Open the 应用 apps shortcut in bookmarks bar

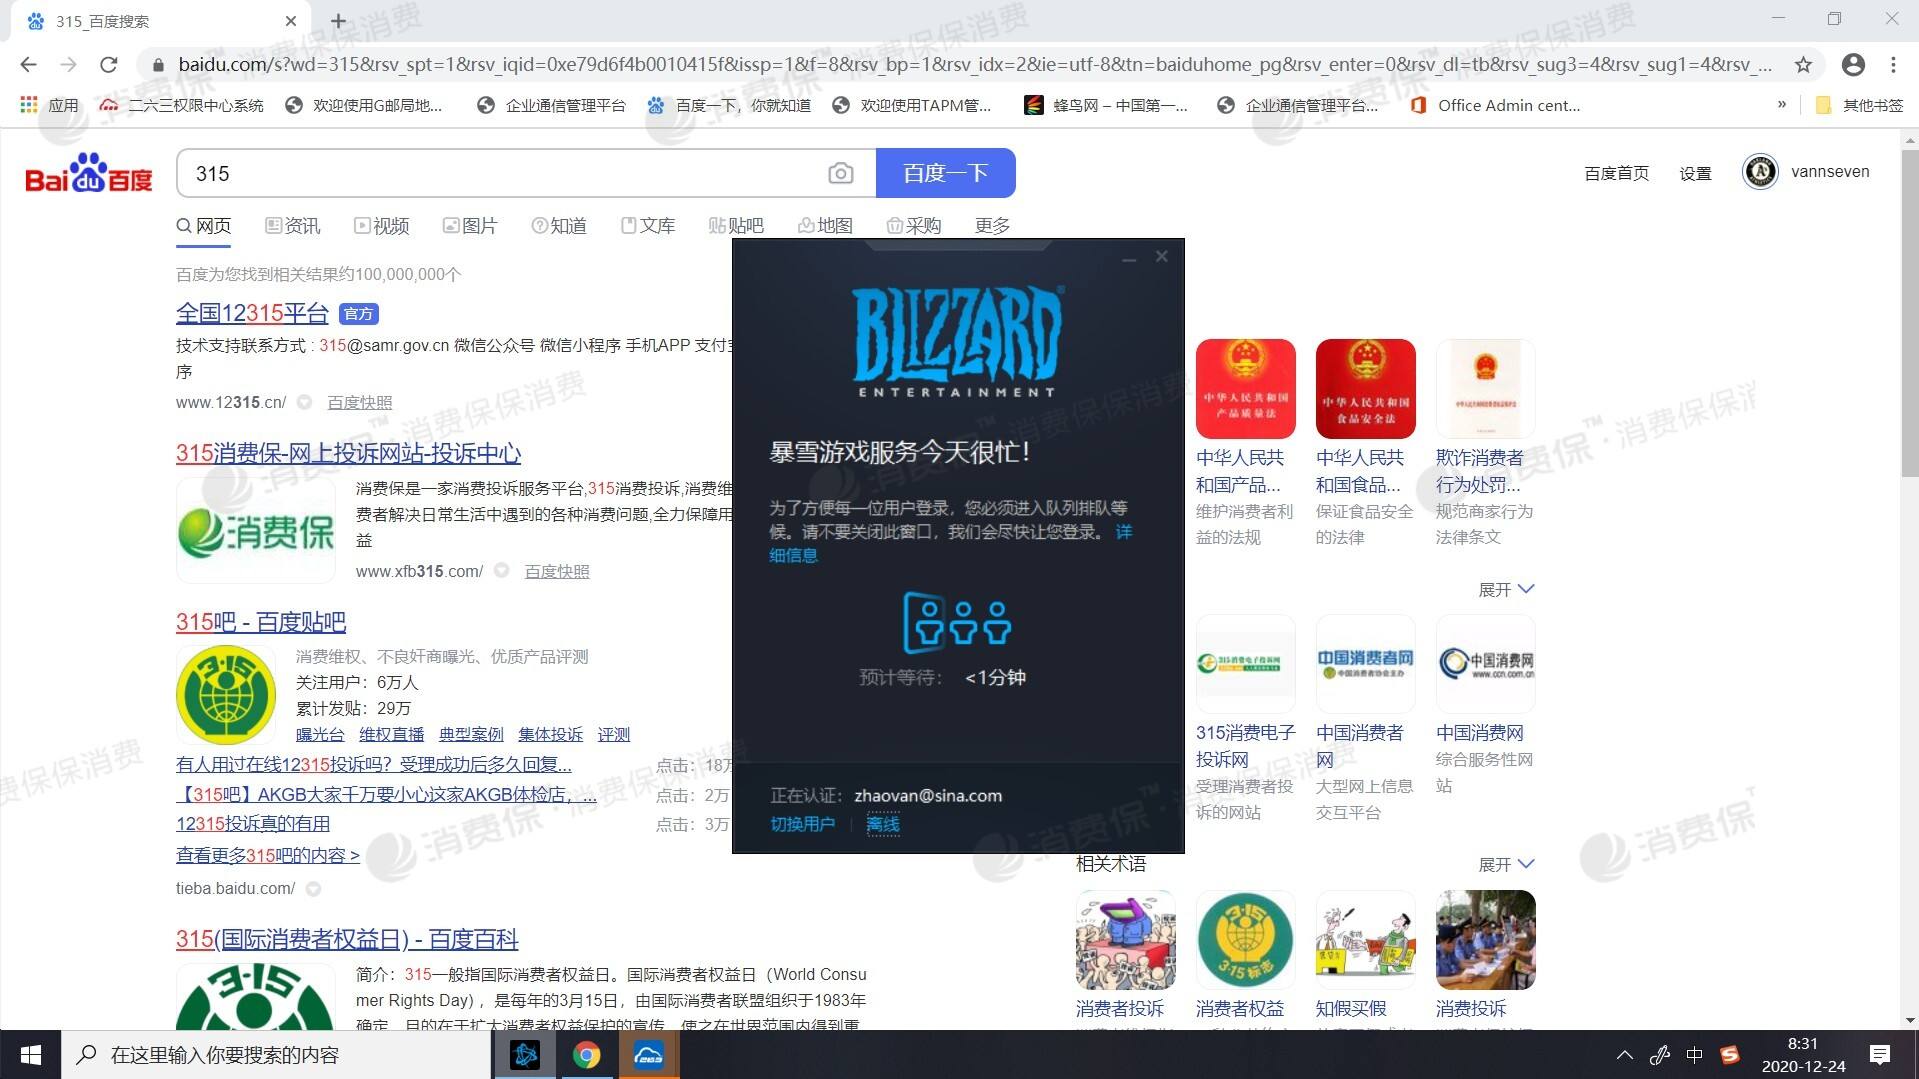coord(49,105)
